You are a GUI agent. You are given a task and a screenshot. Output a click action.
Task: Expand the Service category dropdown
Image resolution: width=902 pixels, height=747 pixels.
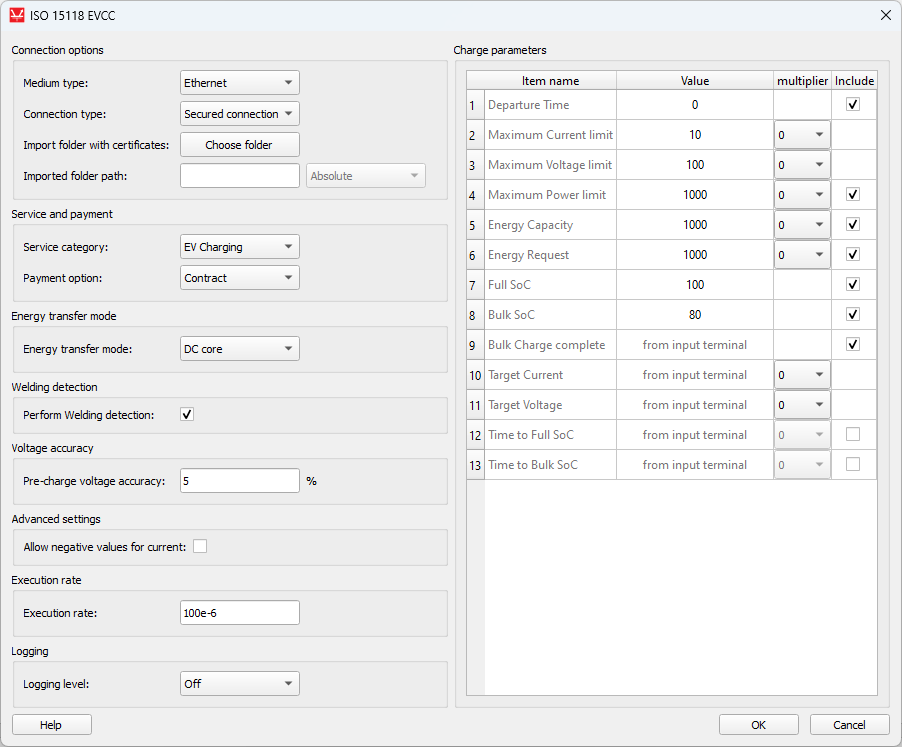pos(239,247)
